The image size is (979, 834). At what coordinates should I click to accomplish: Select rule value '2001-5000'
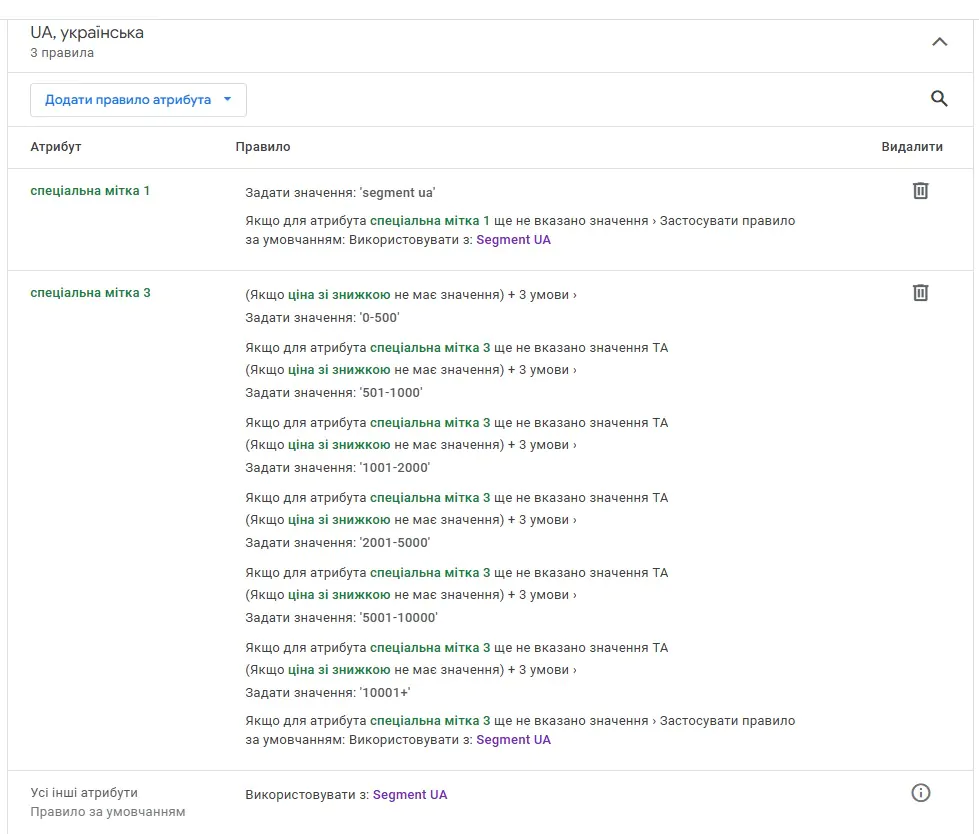tap(395, 542)
